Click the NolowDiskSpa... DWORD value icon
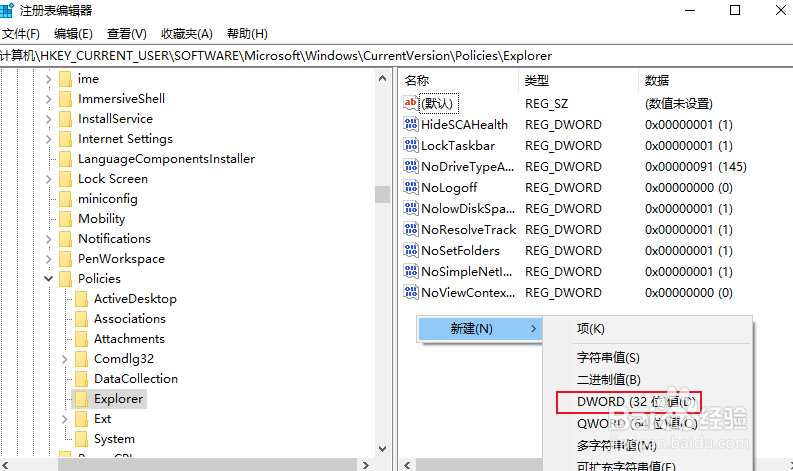 pos(411,208)
